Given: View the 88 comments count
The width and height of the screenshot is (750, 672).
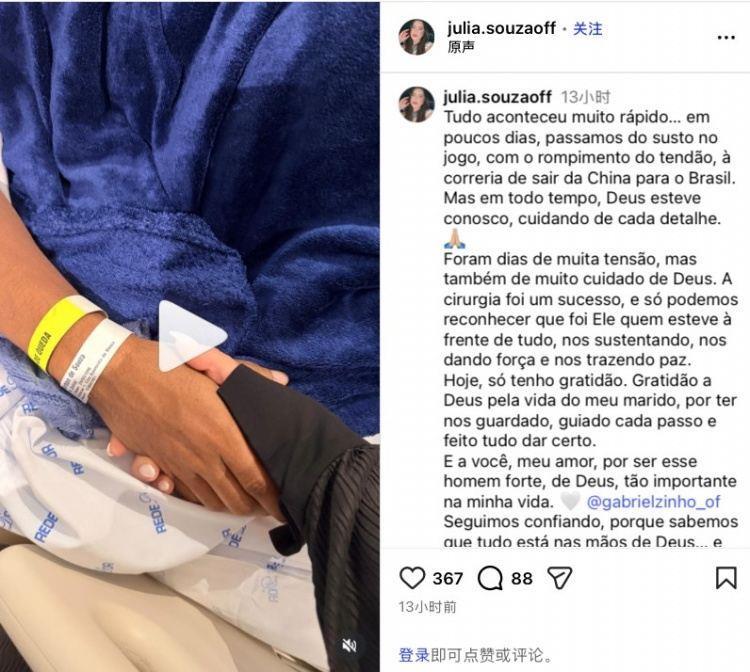Looking at the screenshot, I should [x=522, y=578].
